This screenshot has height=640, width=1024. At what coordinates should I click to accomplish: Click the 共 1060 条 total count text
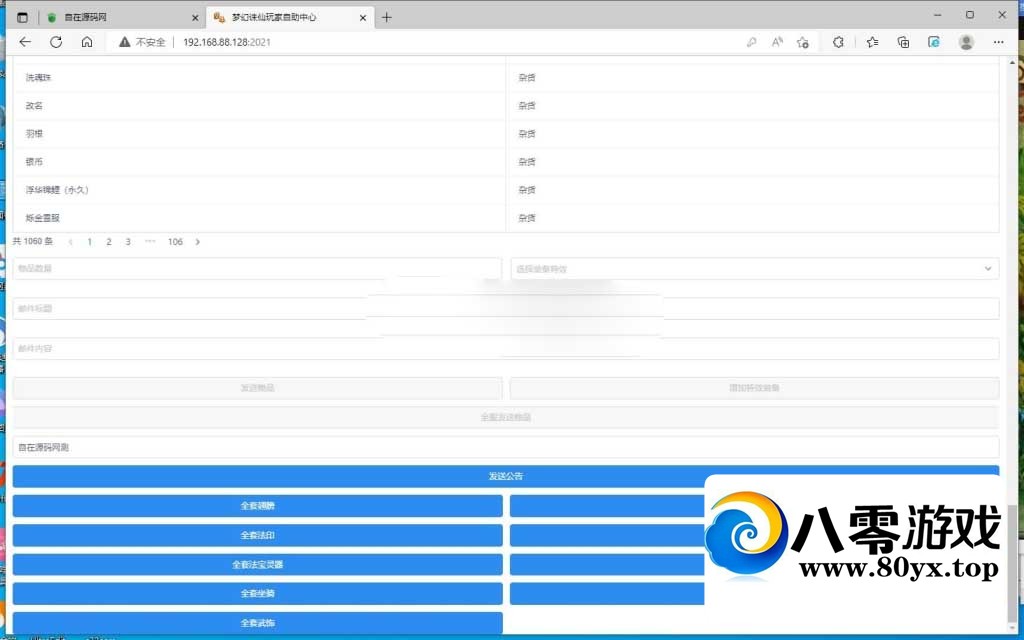click(33, 242)
